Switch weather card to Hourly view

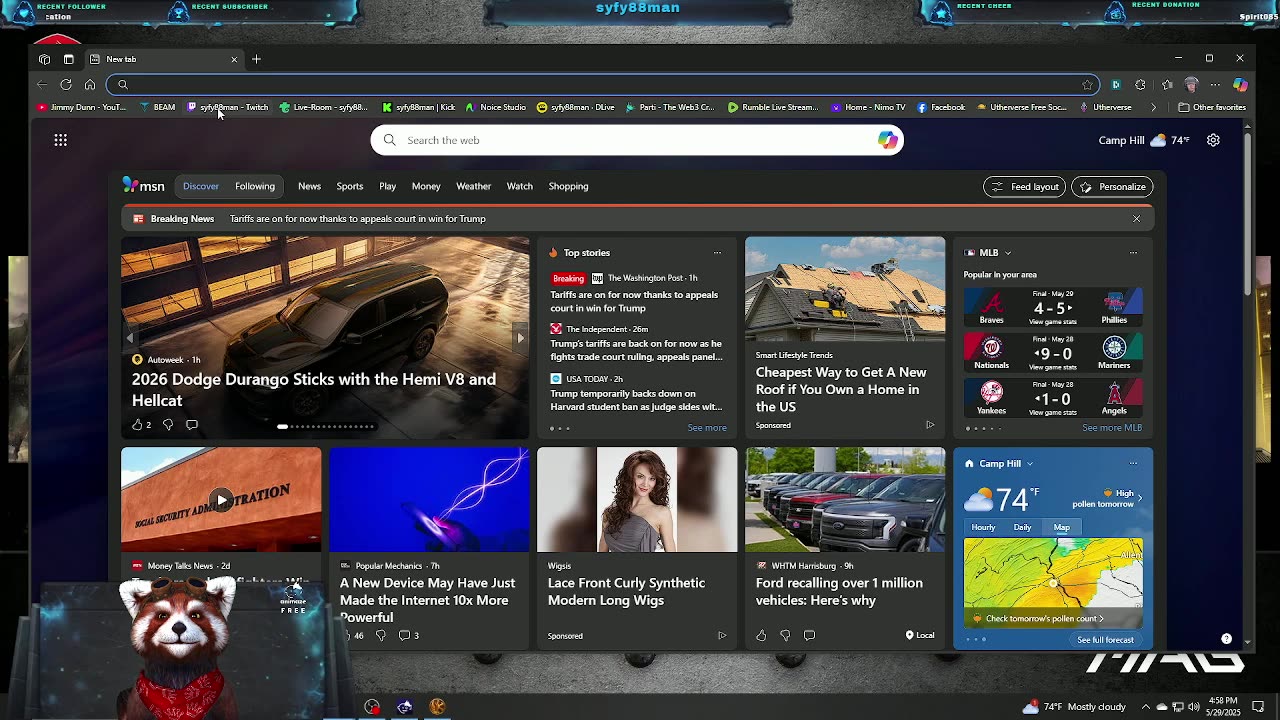pos(983,527)
